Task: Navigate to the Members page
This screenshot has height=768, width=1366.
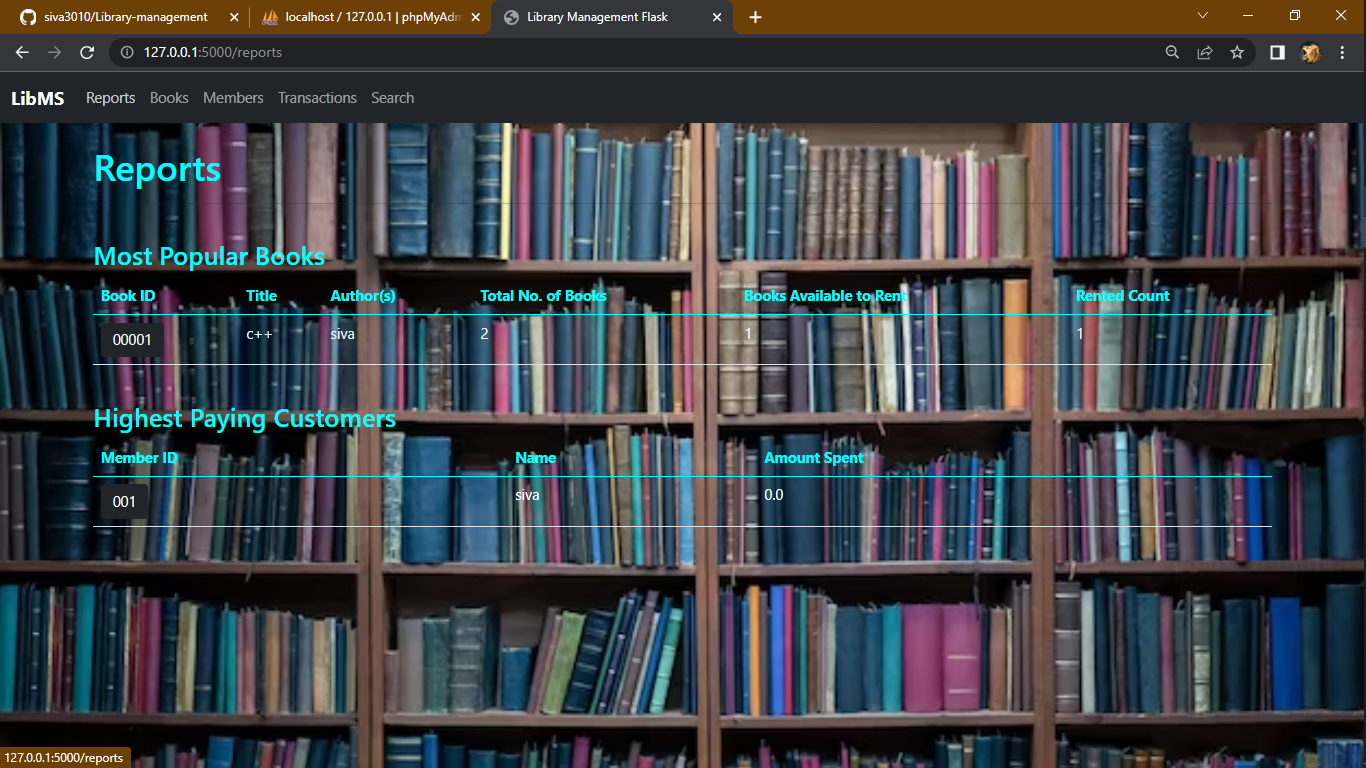Action: point(233,97)
